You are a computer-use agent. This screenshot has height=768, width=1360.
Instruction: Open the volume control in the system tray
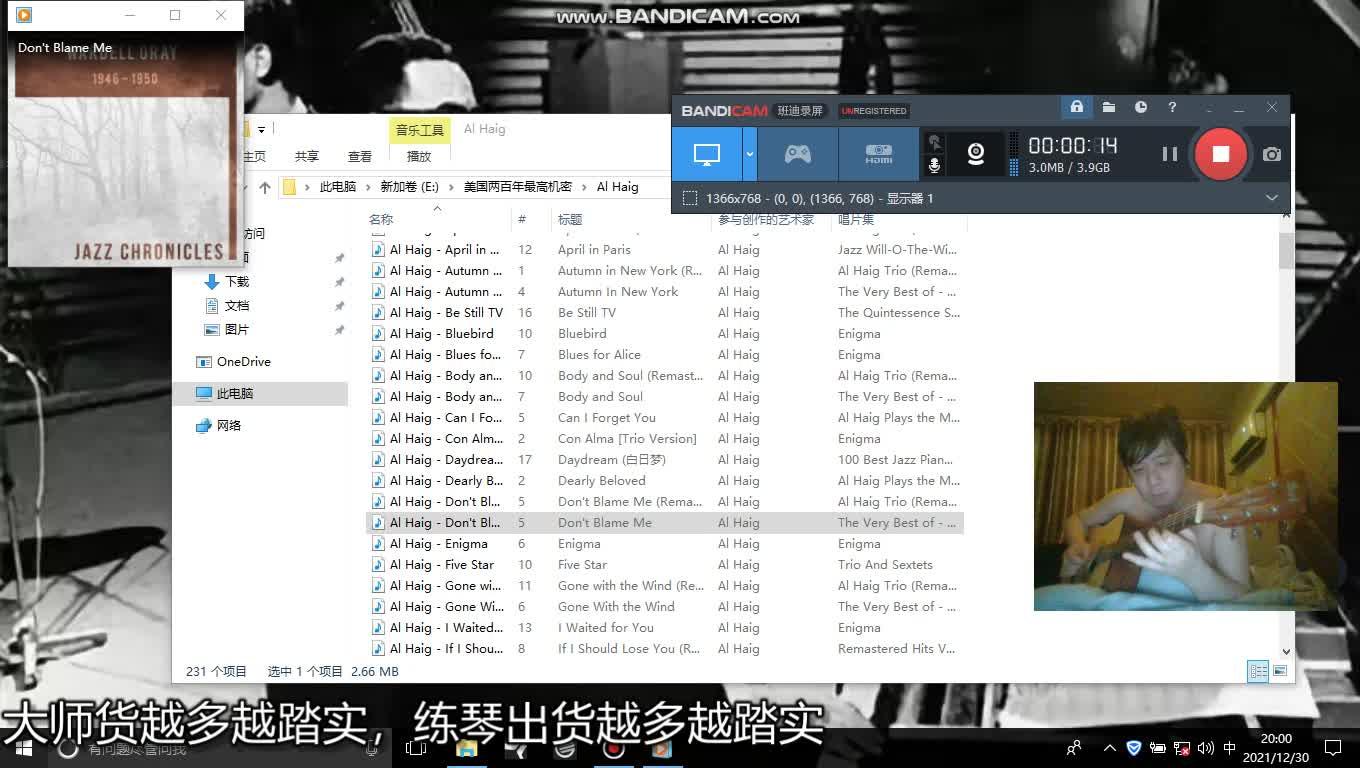(x=1205, y=747)
